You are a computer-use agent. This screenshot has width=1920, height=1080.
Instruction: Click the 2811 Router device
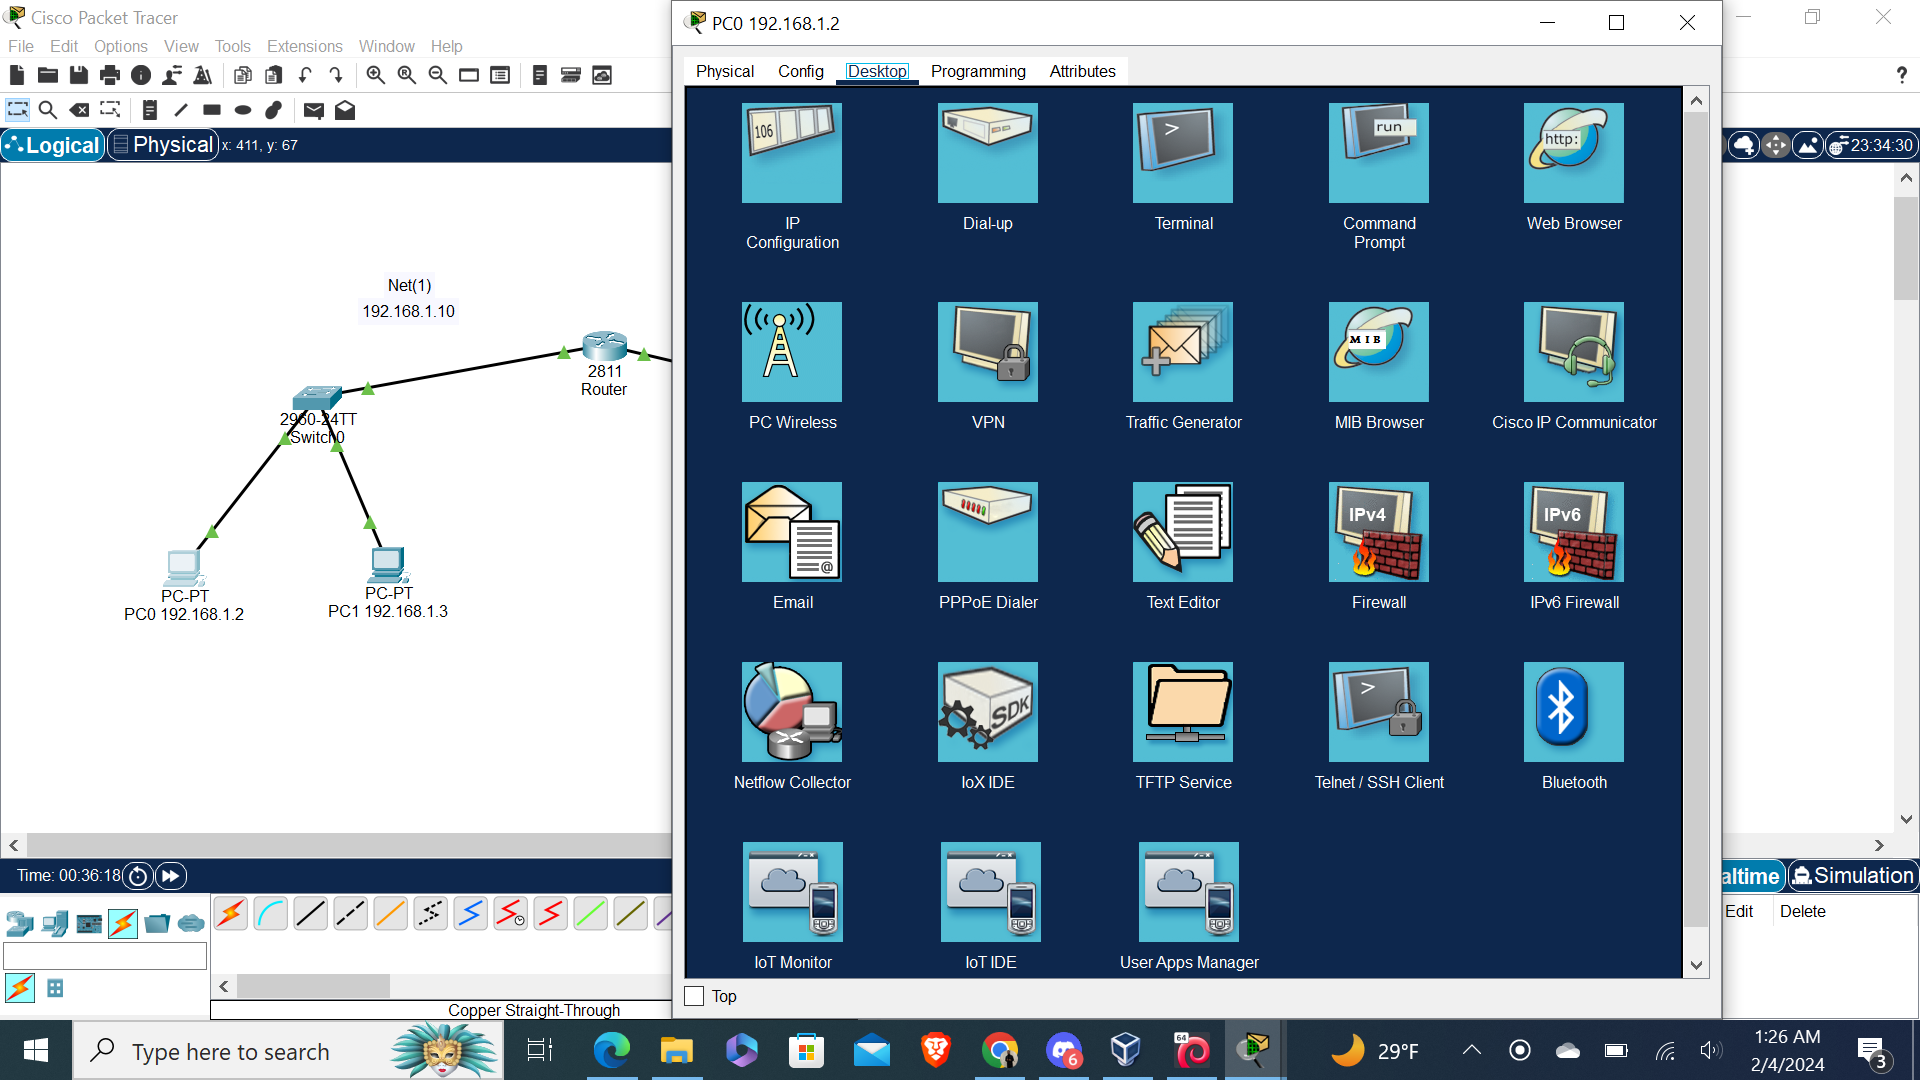point(604,347)
